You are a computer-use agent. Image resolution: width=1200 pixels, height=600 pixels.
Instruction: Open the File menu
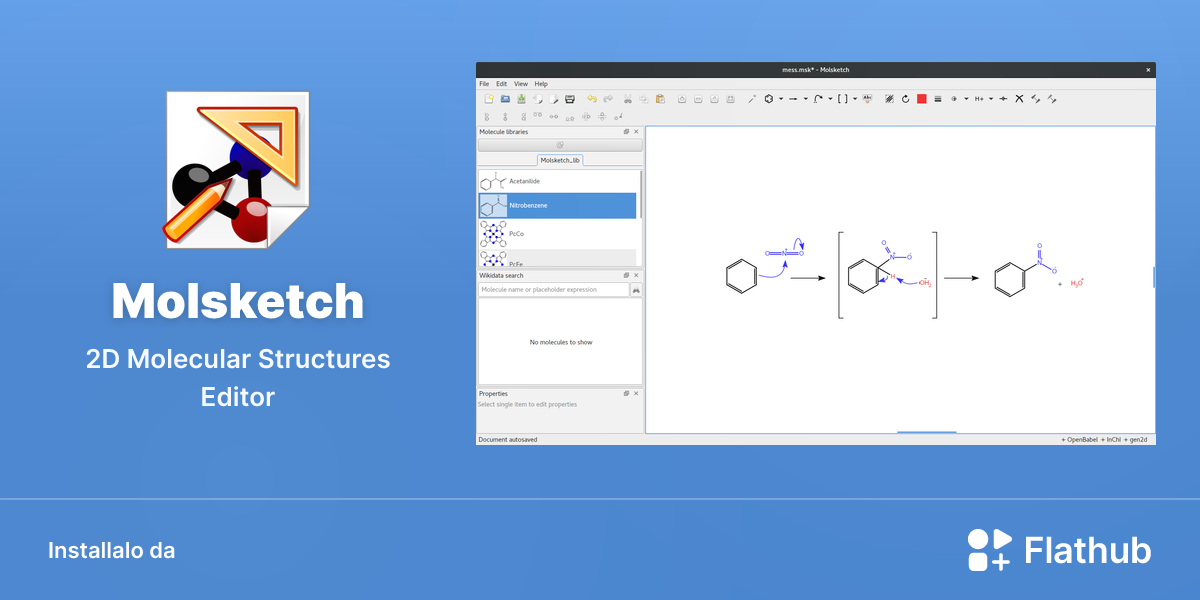[484, 84]
